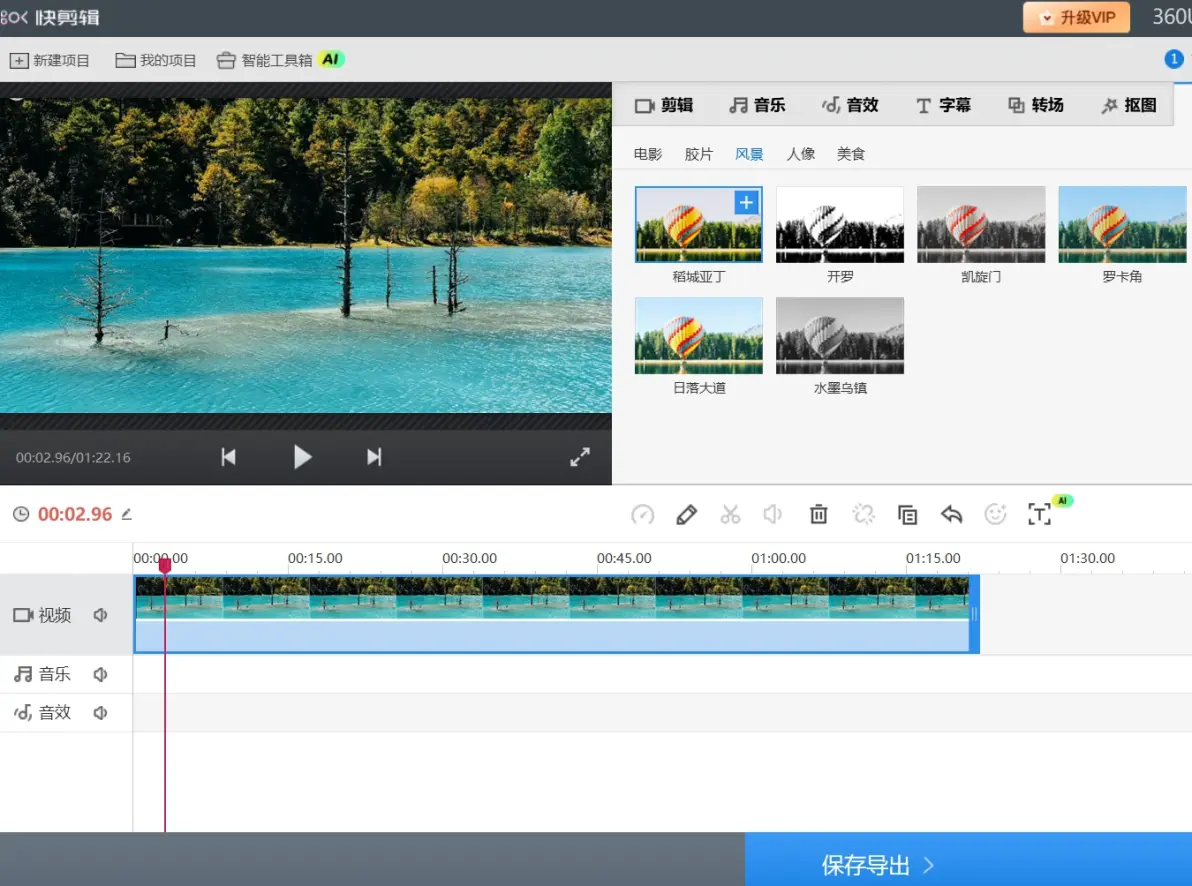Open the 智能工具箱 toolbox menu
Screen dimensions: 1192x886
pos(278,60)
